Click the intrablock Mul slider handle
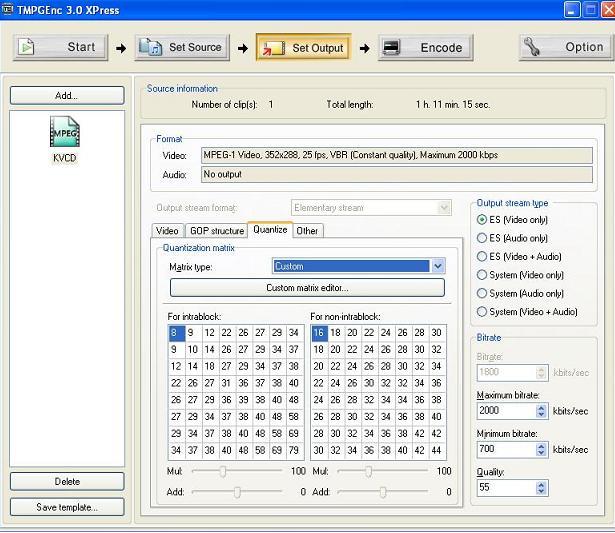This screenshot has width=615, height=533. click(x=223, y=471)
